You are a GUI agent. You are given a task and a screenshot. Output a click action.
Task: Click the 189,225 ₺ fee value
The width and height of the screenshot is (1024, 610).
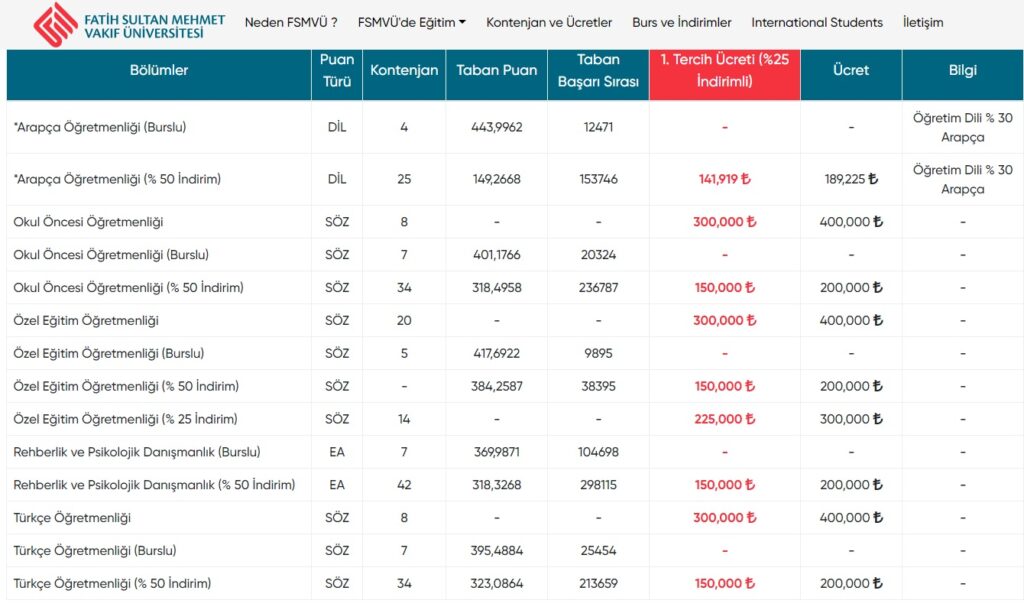coord(850,180)
